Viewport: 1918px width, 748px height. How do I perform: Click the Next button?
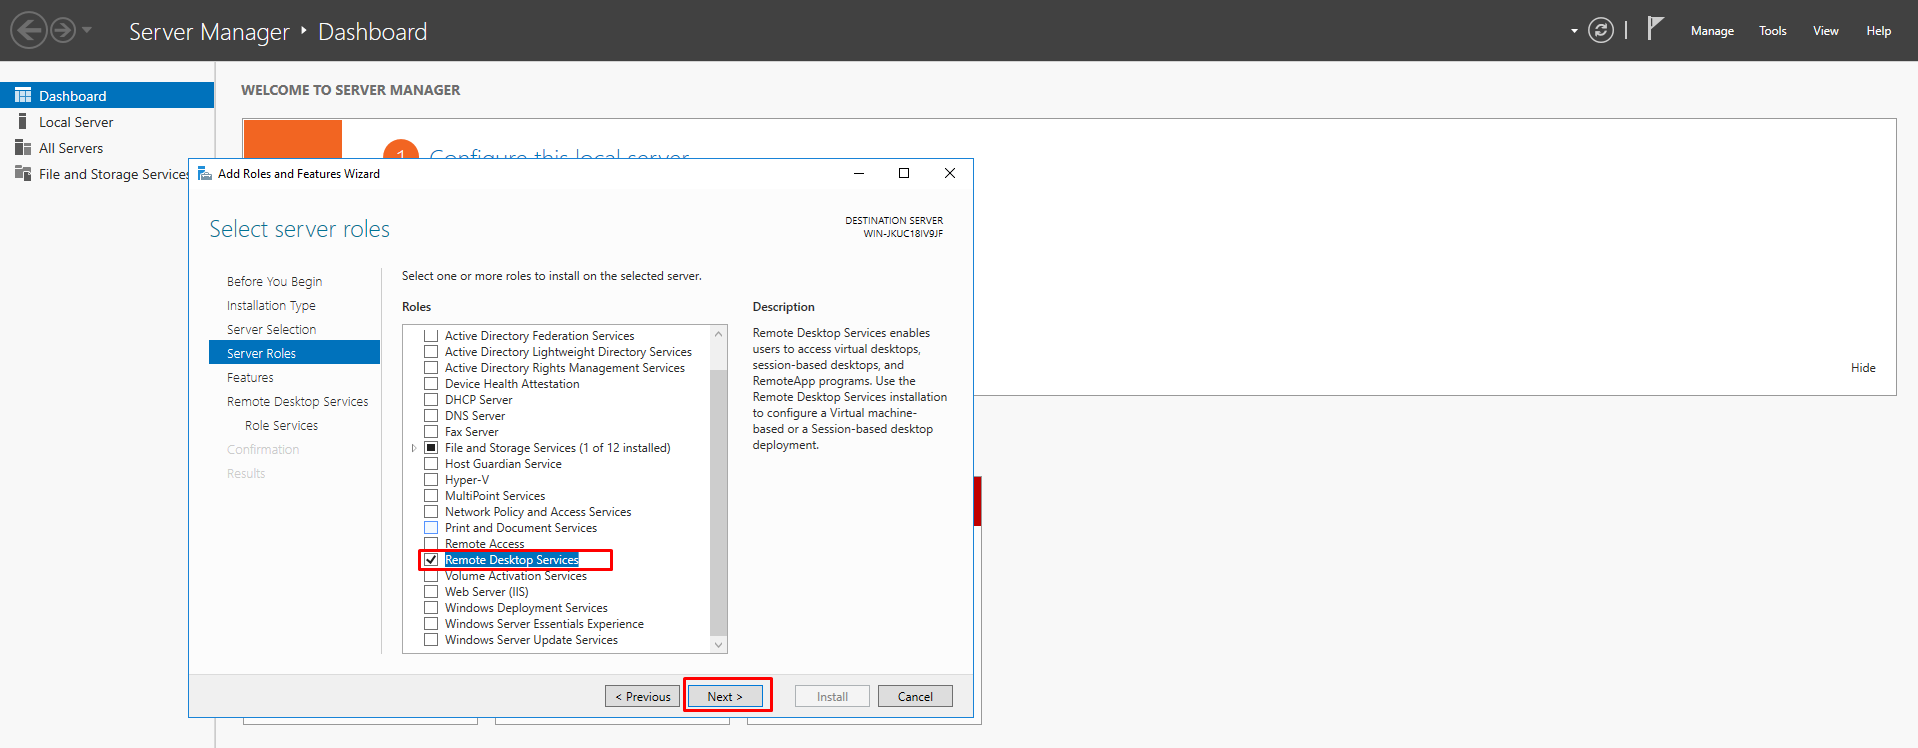[x=725, y=696]
